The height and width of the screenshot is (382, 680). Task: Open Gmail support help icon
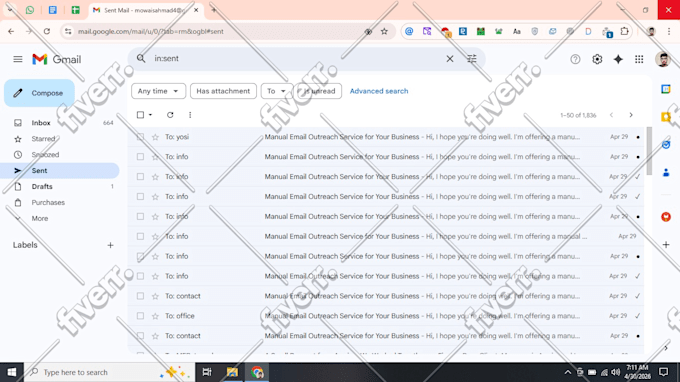[575, 59]
